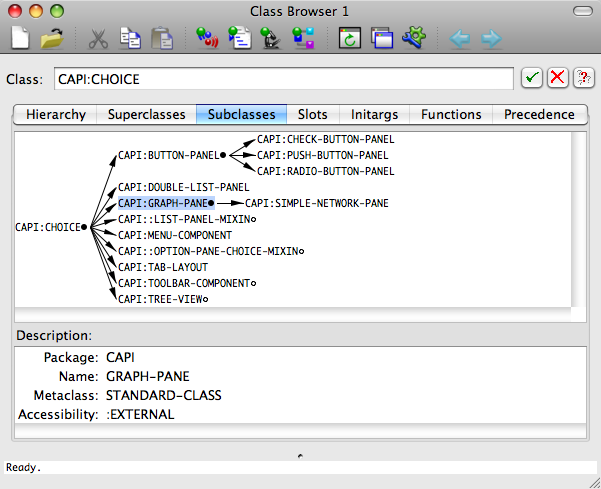Expand the CAPI:TREE-VIEW open circle
Viewport: 601px width, 489px height.
(x=205, y=299)
